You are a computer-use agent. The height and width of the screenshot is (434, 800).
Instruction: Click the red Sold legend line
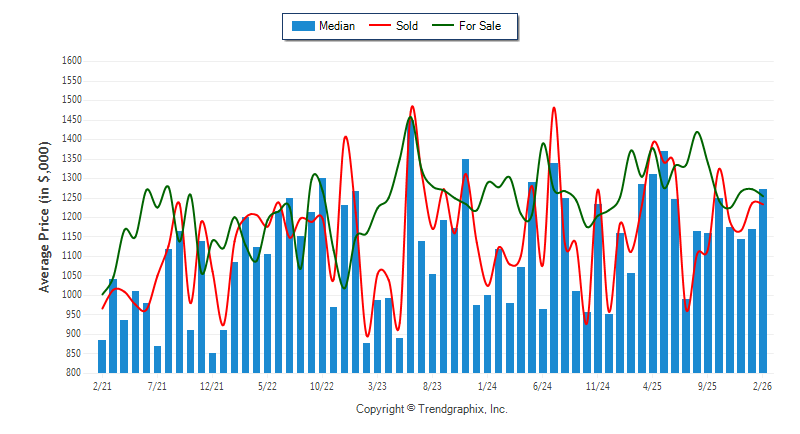click(x=381, y=26)
